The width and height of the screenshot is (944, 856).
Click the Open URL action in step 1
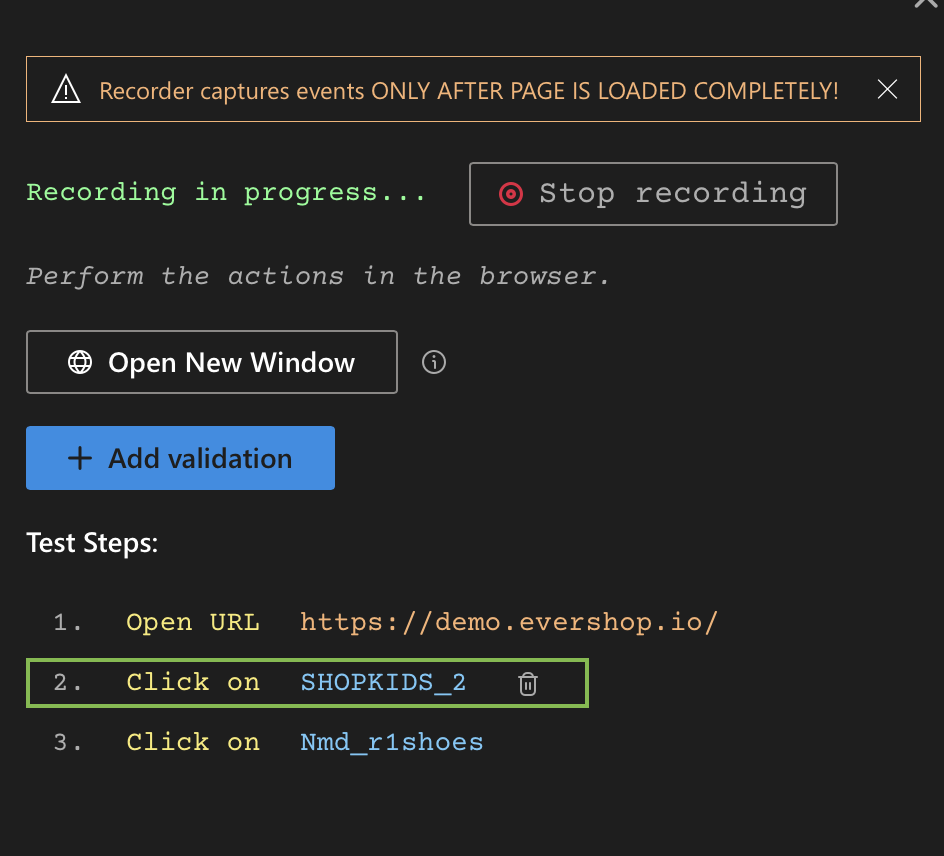192,622
